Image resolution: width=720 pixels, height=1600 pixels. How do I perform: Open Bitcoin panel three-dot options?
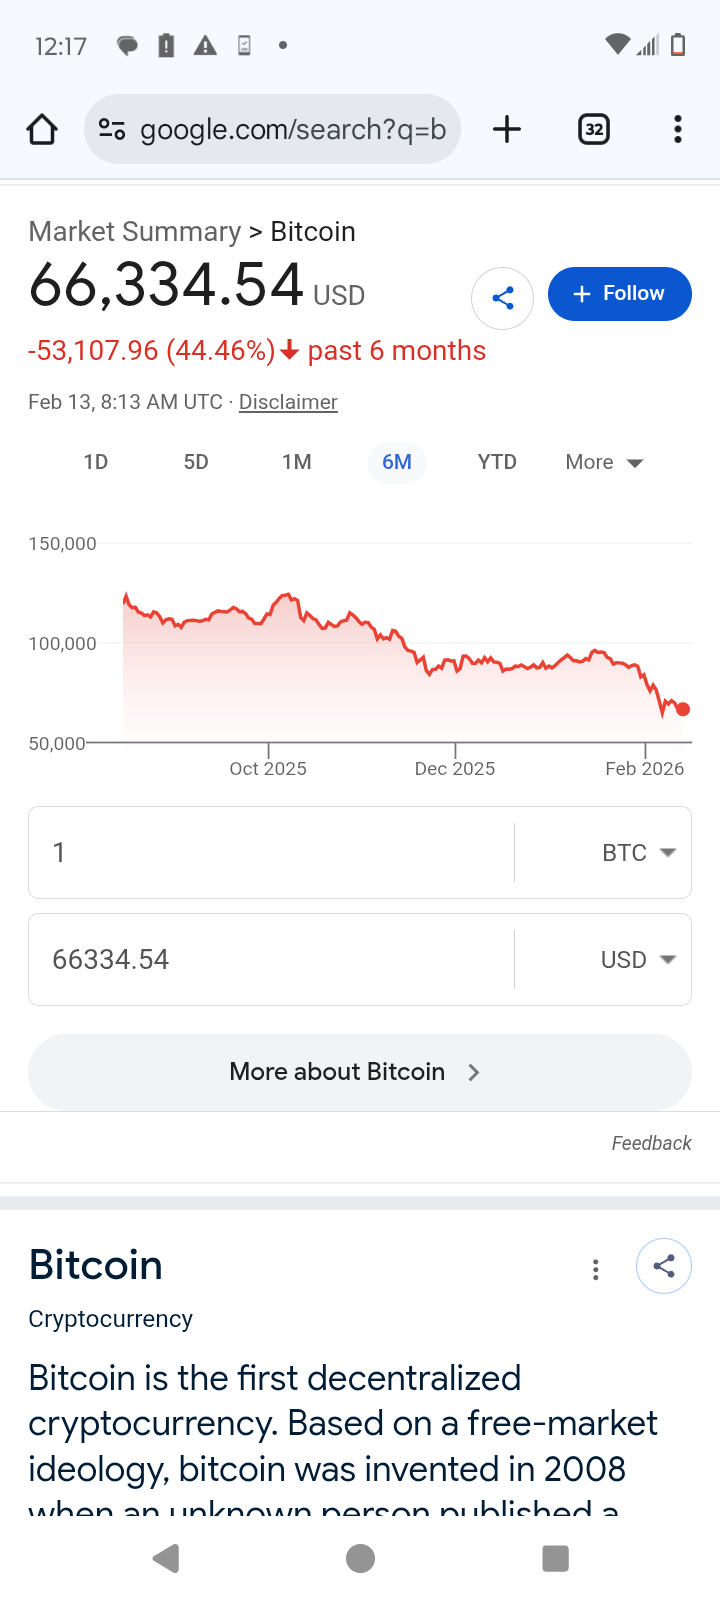596,1270
